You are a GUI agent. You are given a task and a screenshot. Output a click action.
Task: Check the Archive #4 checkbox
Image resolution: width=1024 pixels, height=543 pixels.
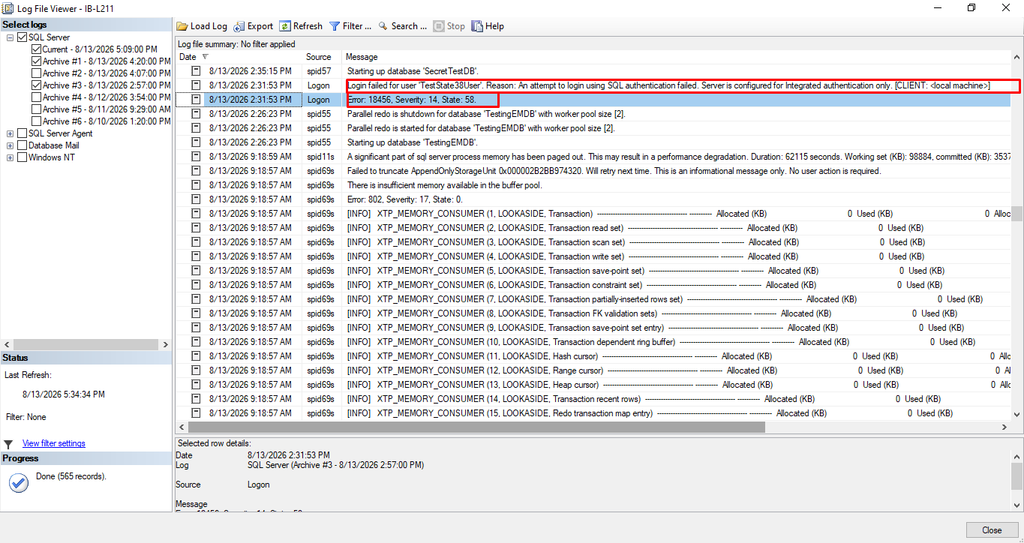click(x=36, y=97)
